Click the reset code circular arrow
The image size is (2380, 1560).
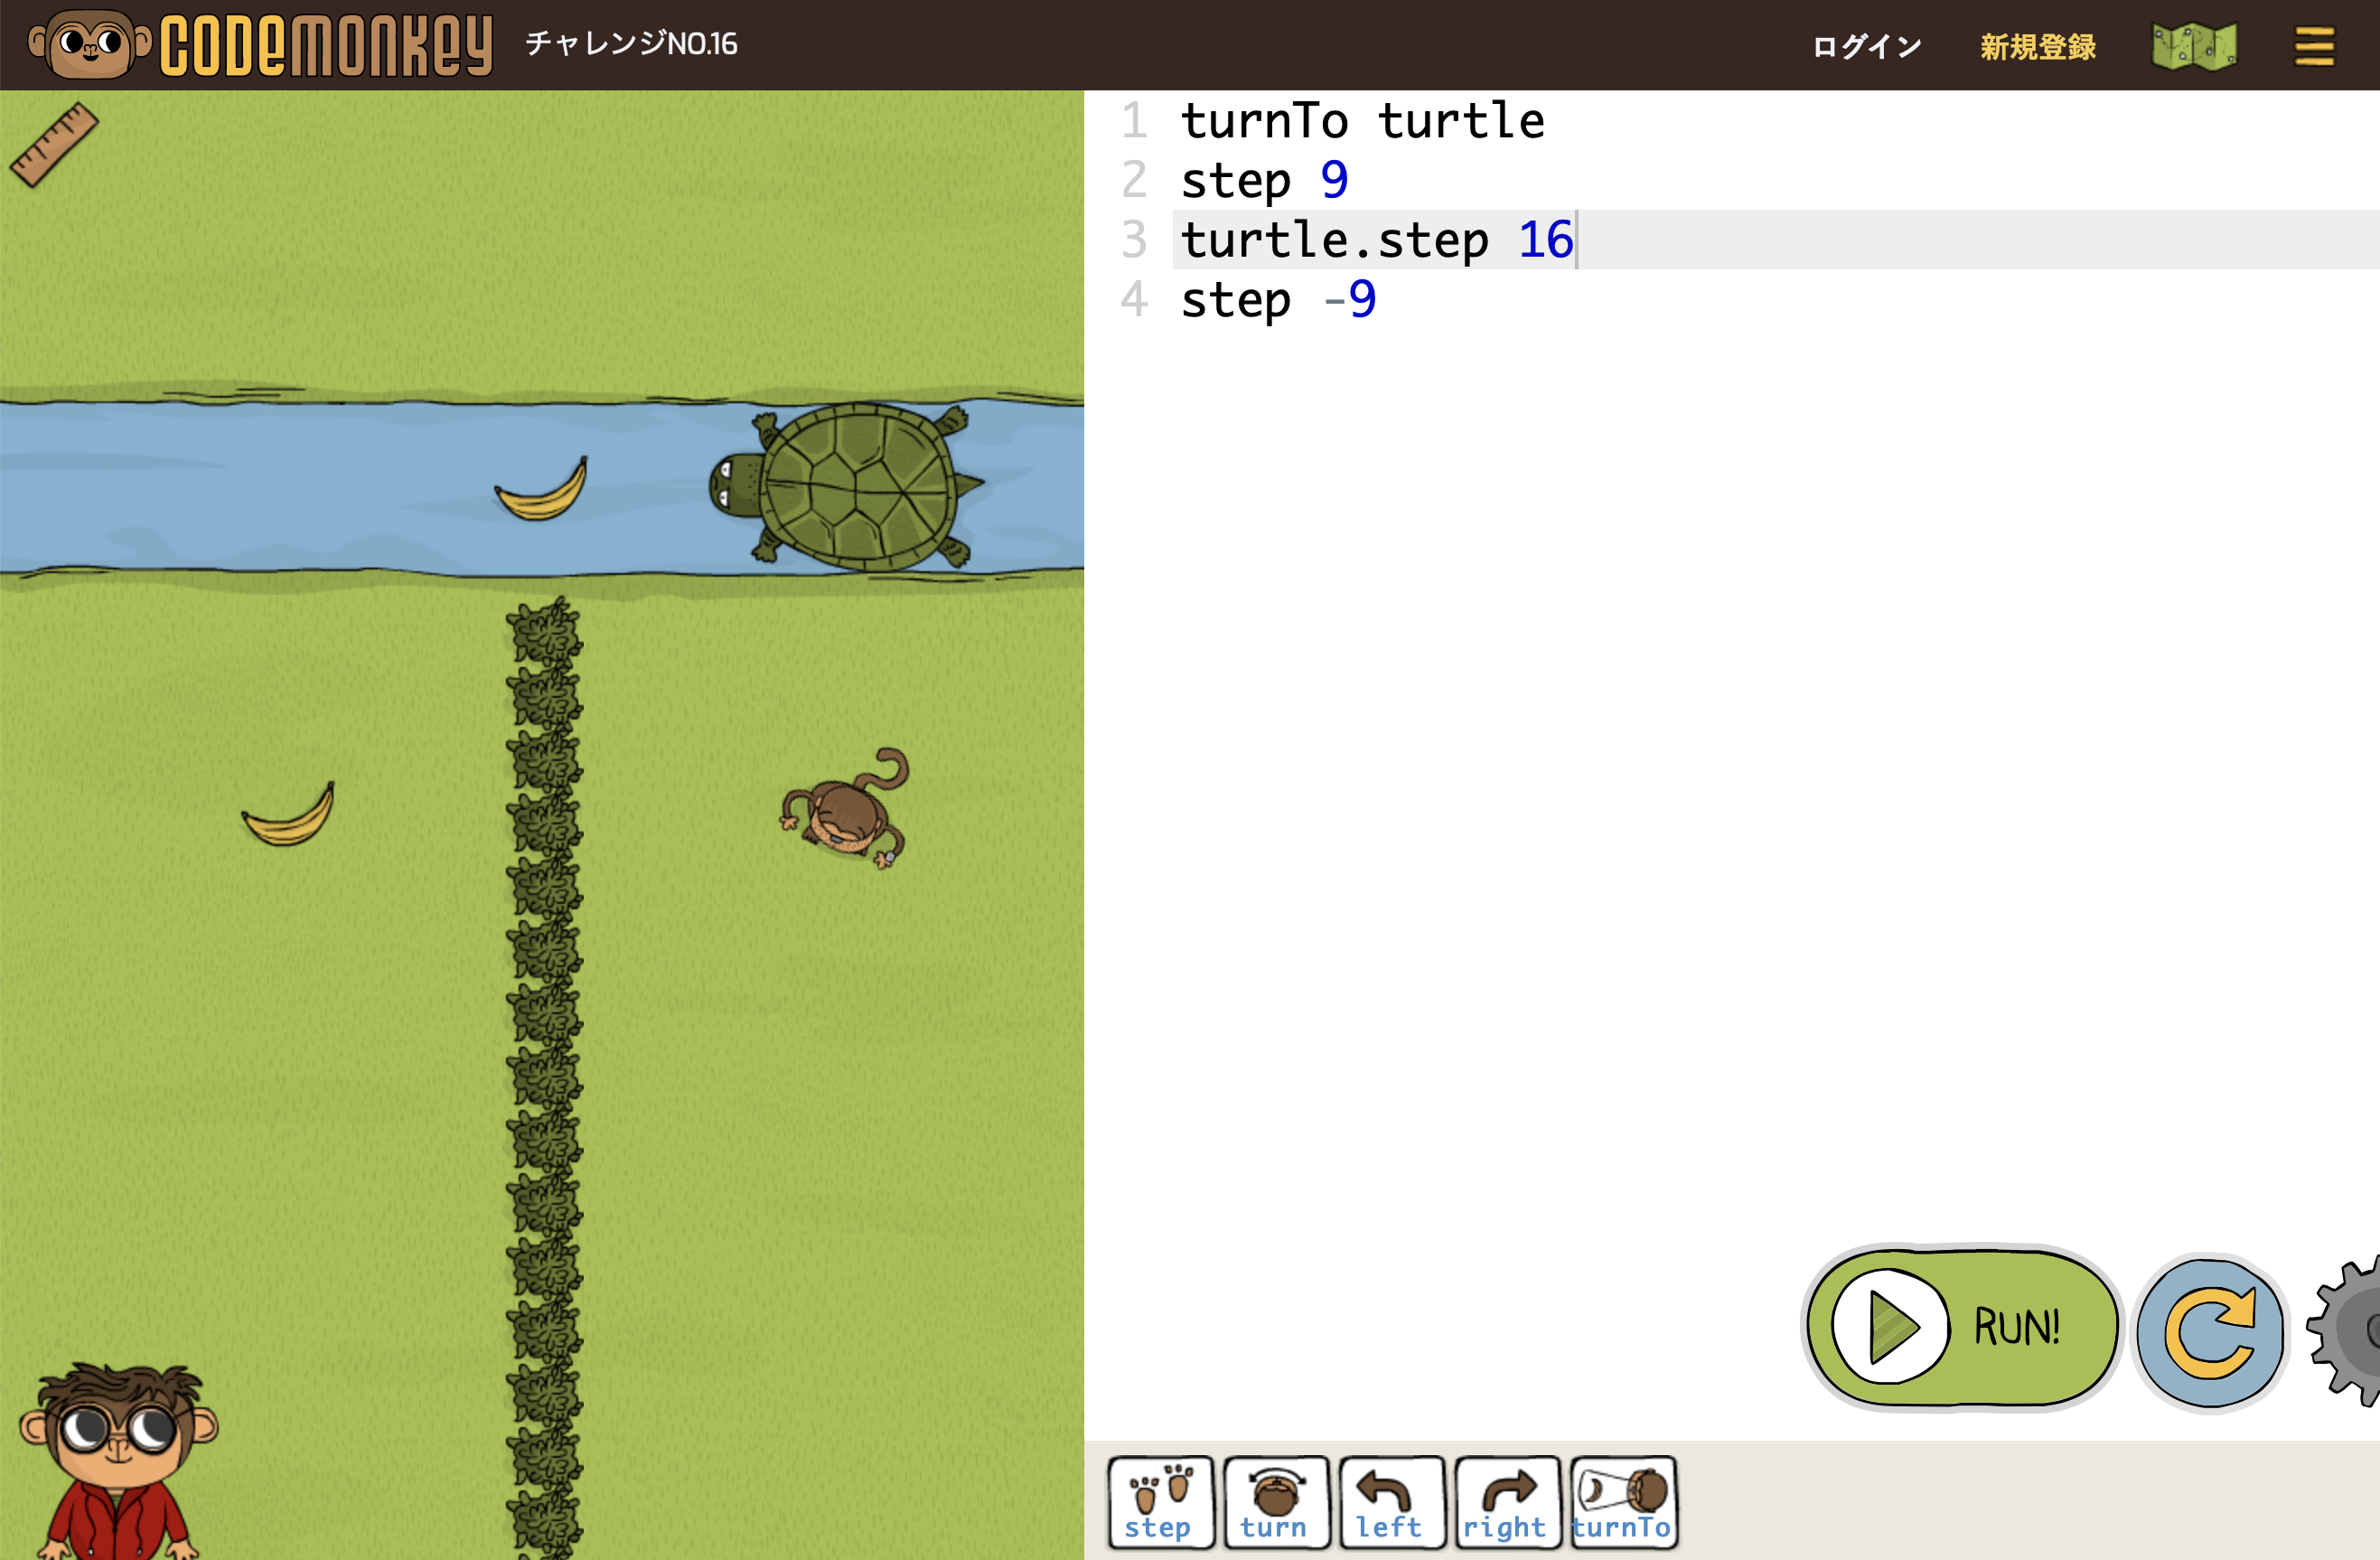(x=2209, y=1332)
